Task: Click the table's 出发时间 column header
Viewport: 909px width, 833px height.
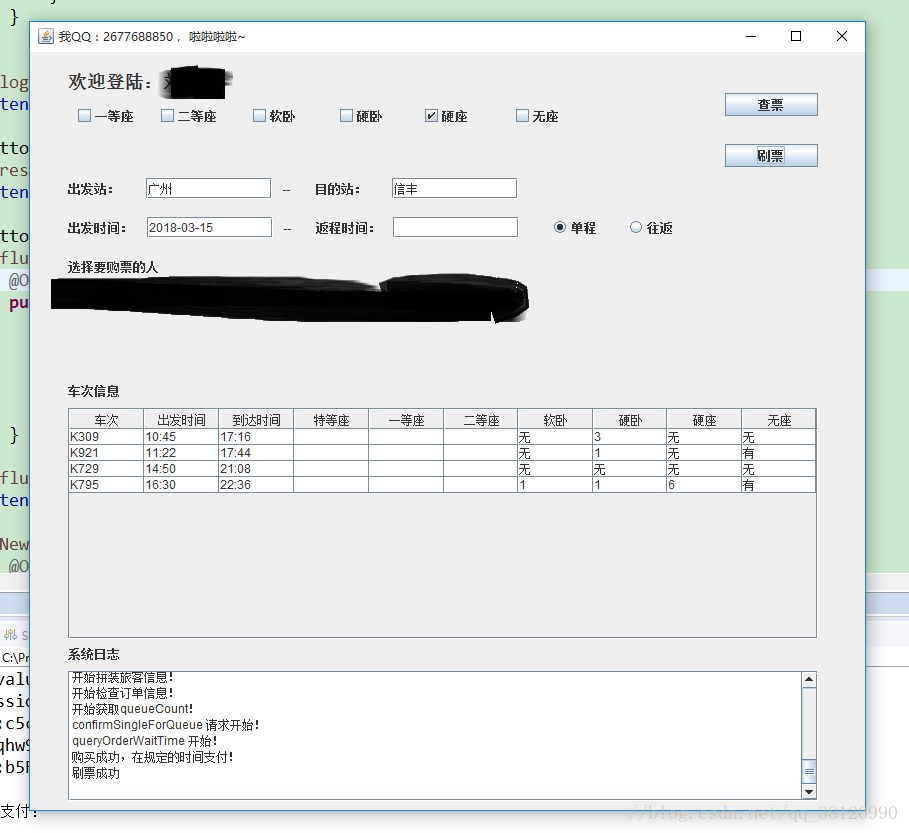Action: tap(181, 420)
